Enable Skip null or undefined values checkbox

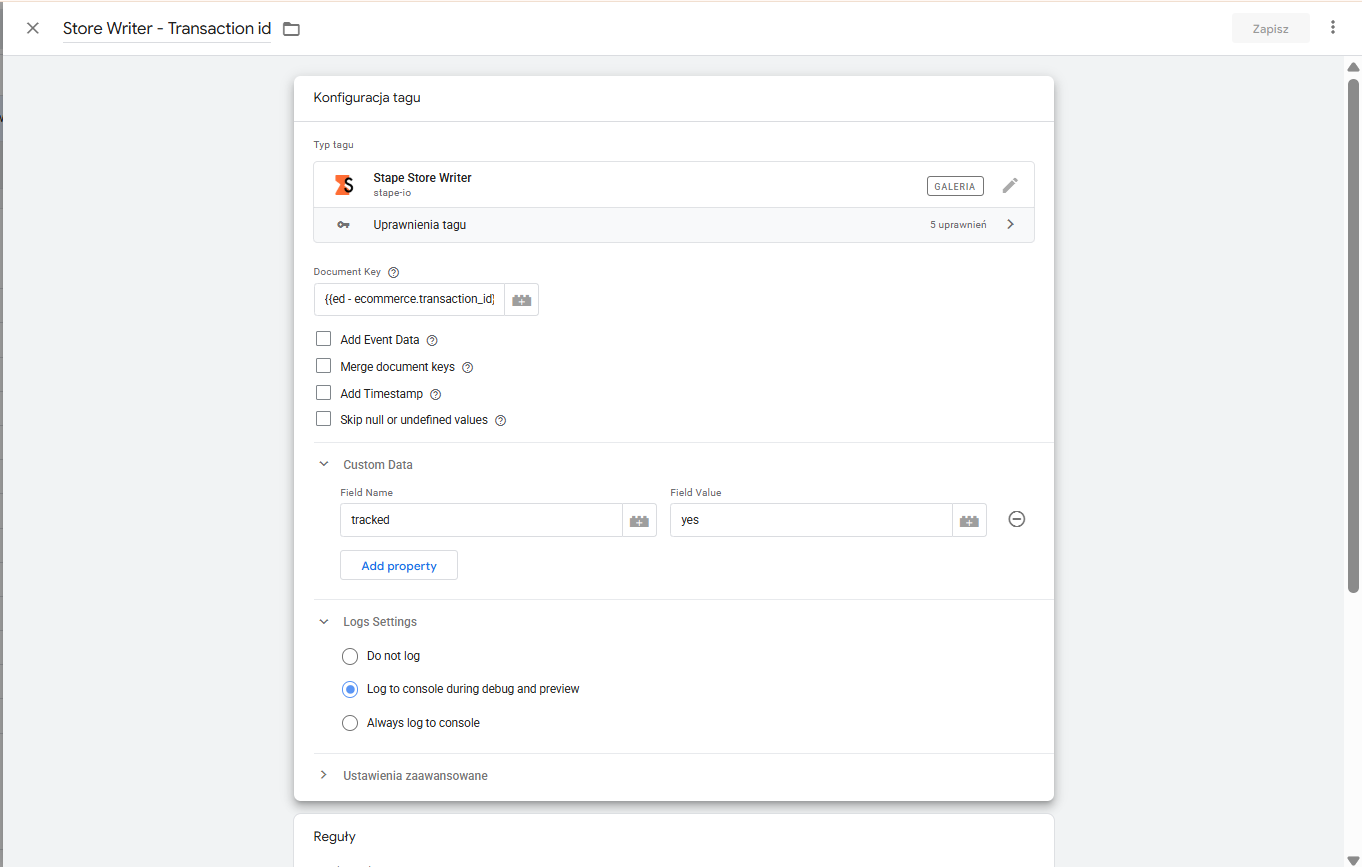point(323,420)
